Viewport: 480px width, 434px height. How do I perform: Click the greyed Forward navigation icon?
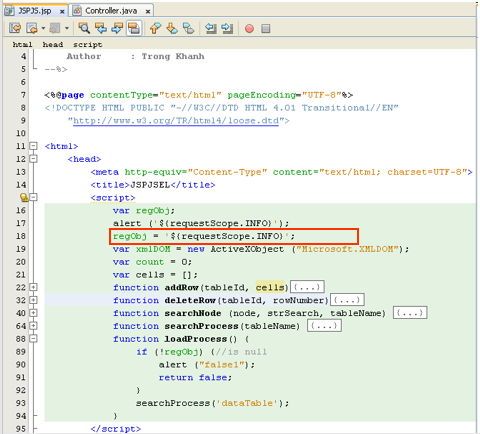coord(55,28)
